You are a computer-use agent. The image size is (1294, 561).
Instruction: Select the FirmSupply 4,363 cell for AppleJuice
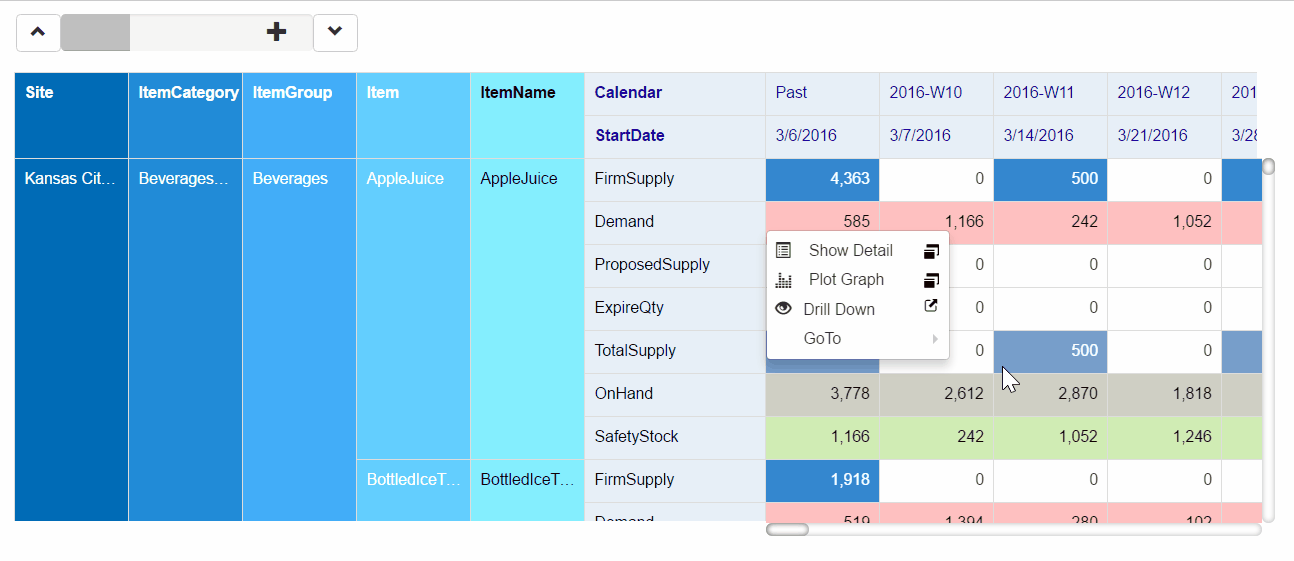(x=822, y=179)
